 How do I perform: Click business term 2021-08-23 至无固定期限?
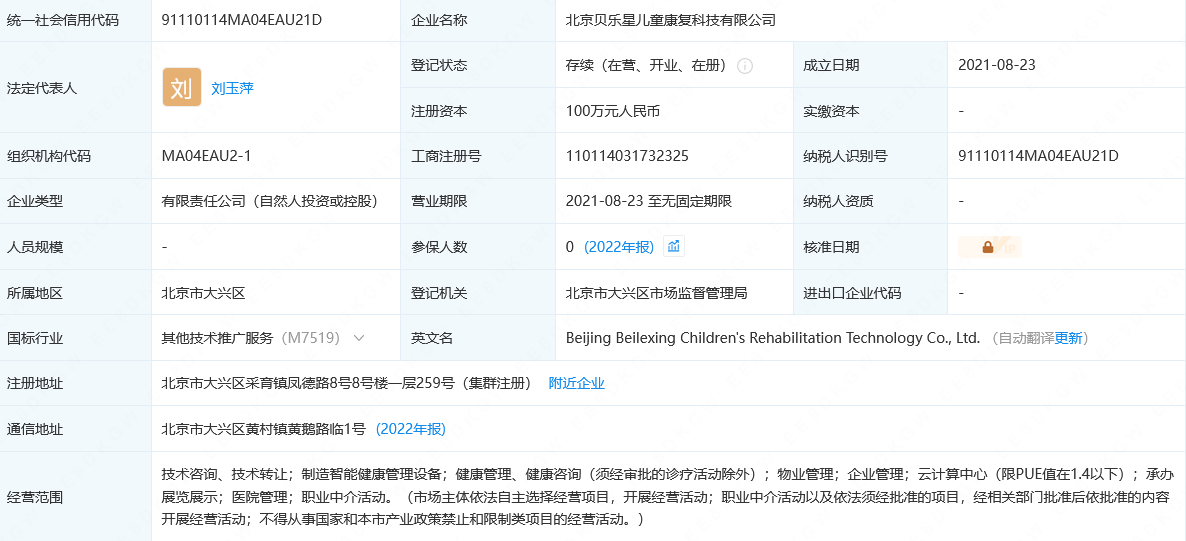[648, 201]
